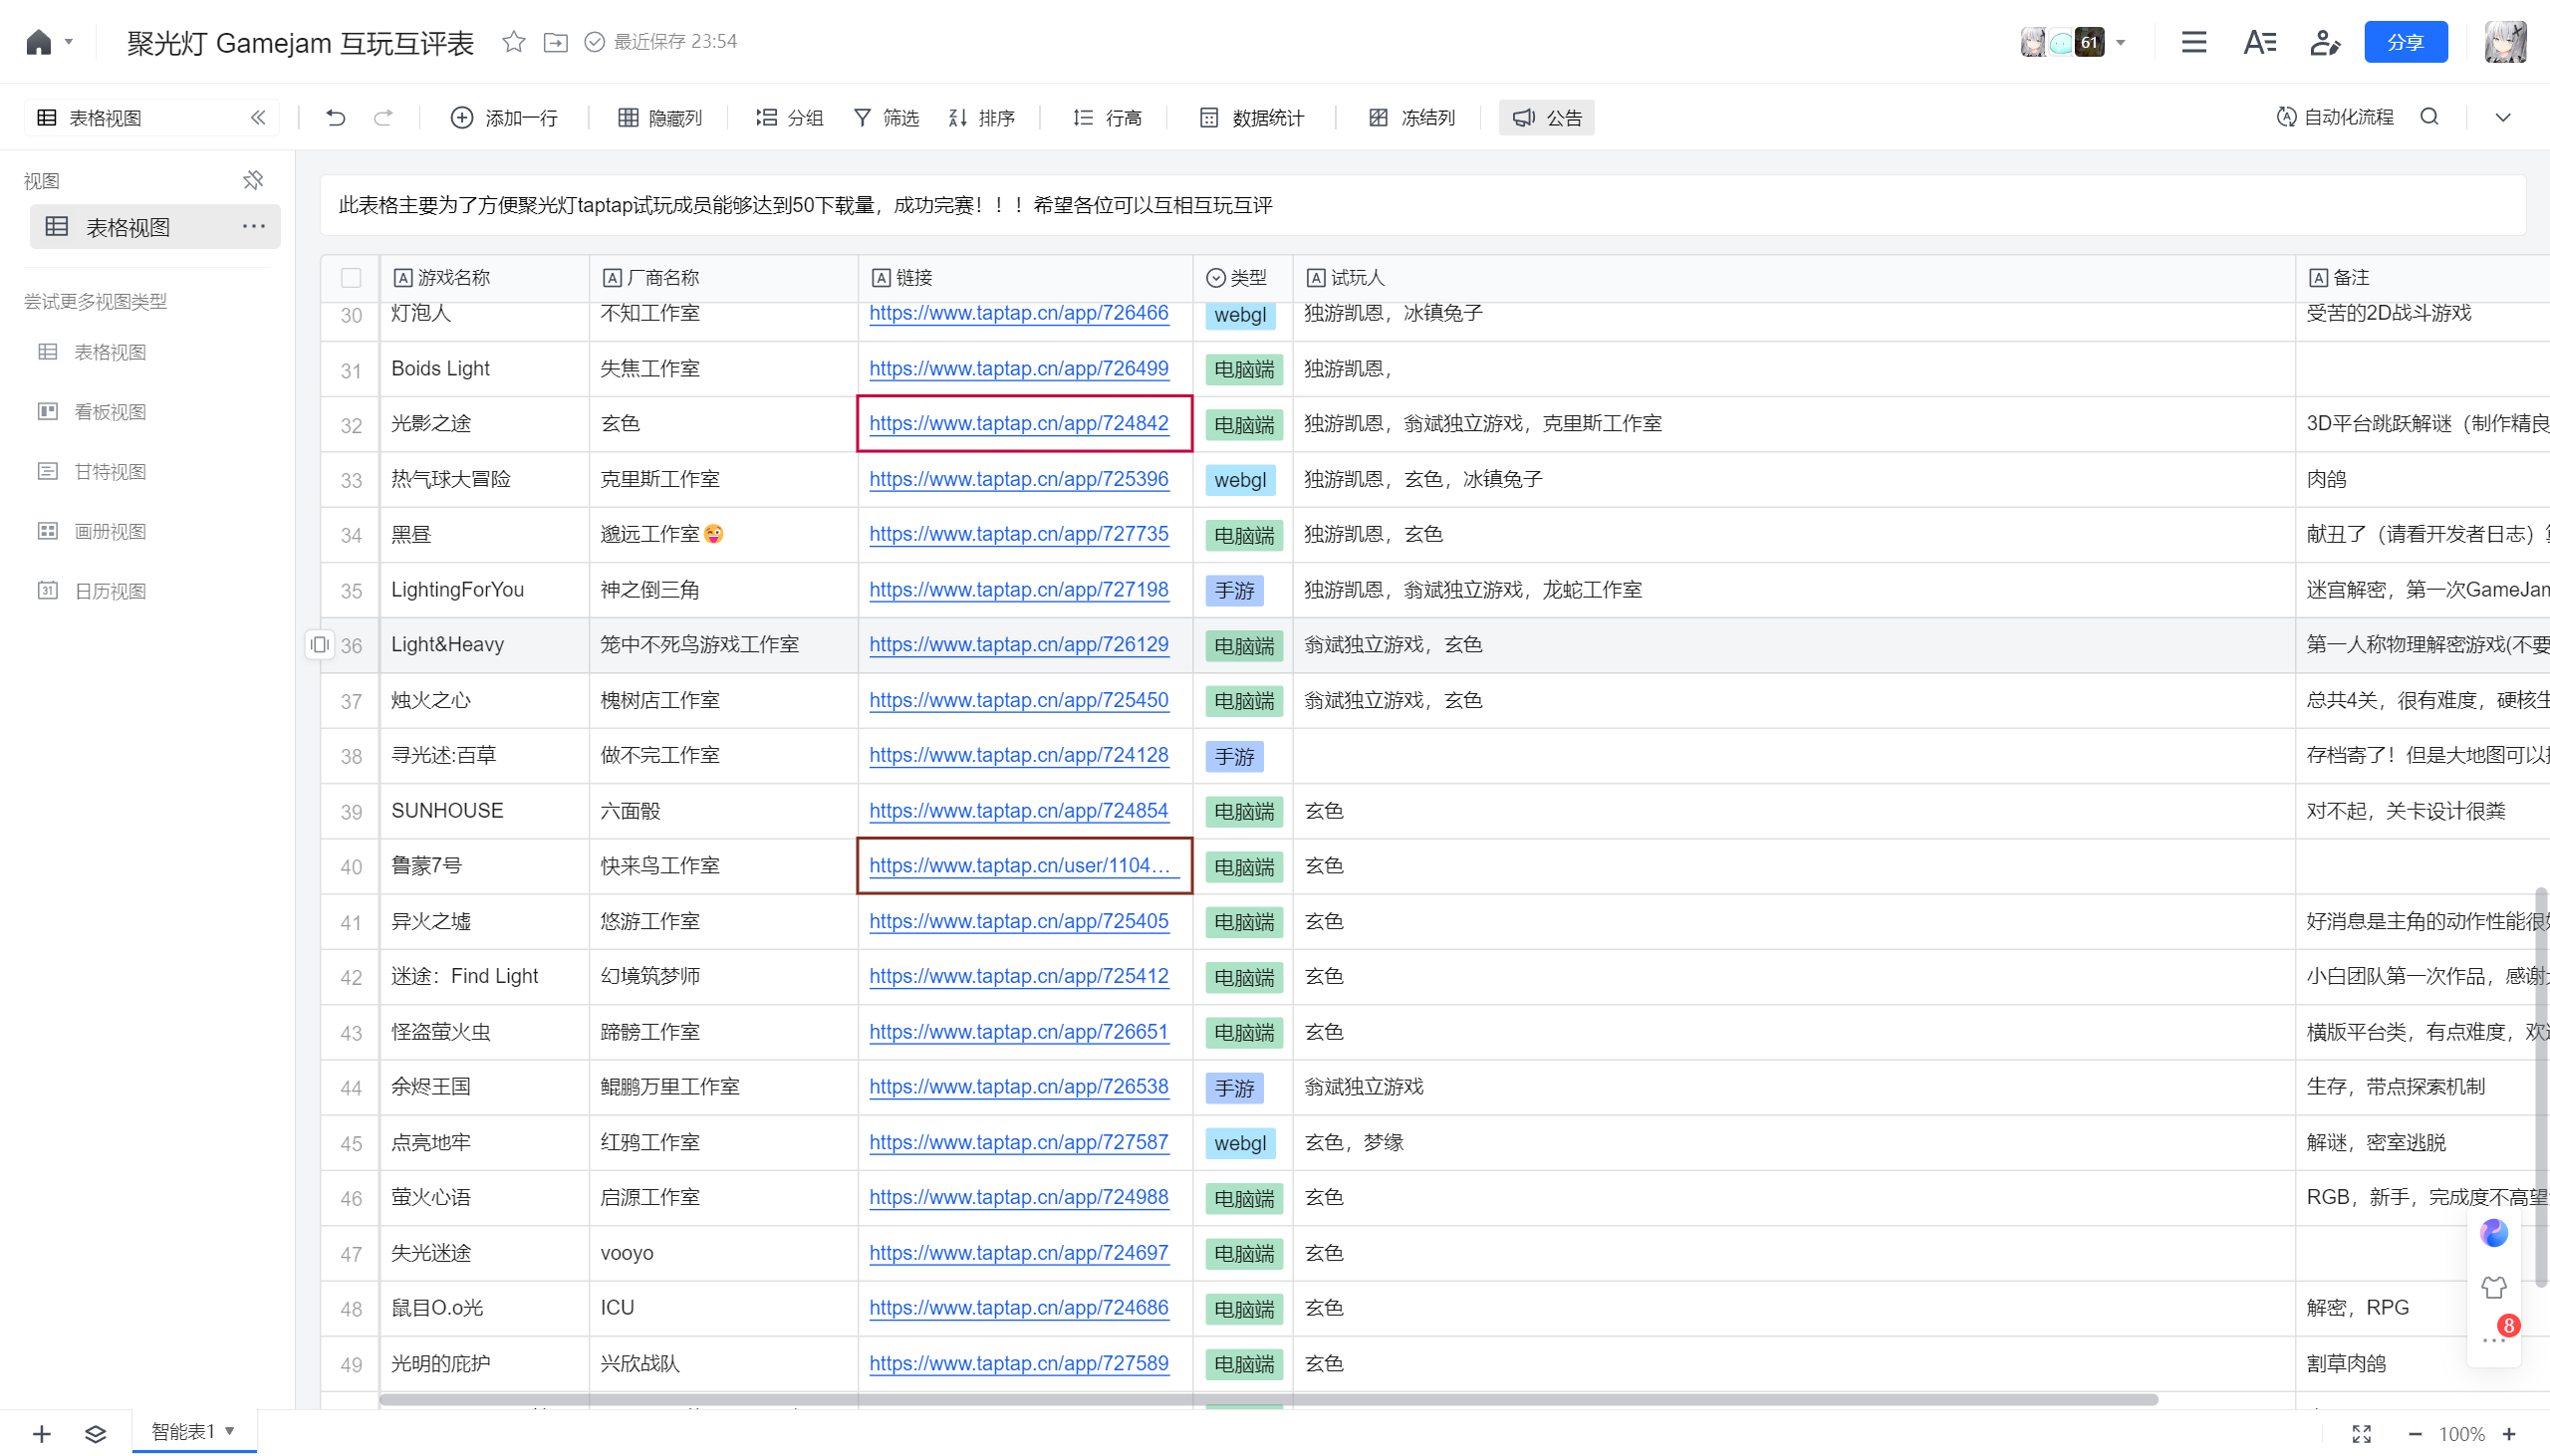Open the online collaborators avatars
This screenshot has height=1456, width=2550.
click(x=2062, y=42)
